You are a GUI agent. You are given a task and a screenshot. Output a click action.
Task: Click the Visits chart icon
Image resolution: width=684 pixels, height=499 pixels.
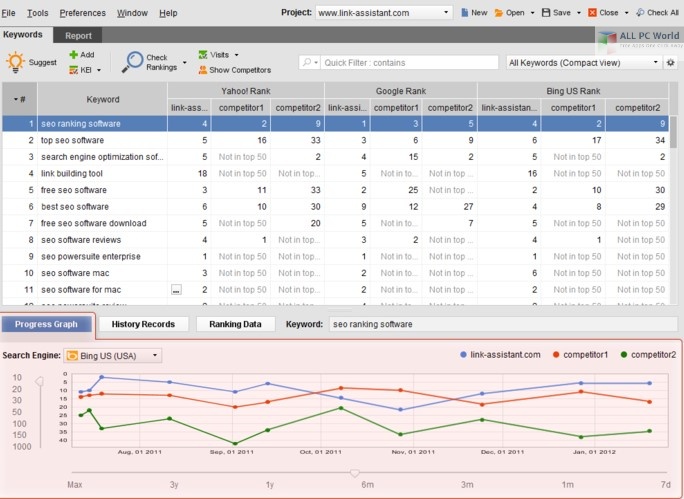tap(203, 55)
